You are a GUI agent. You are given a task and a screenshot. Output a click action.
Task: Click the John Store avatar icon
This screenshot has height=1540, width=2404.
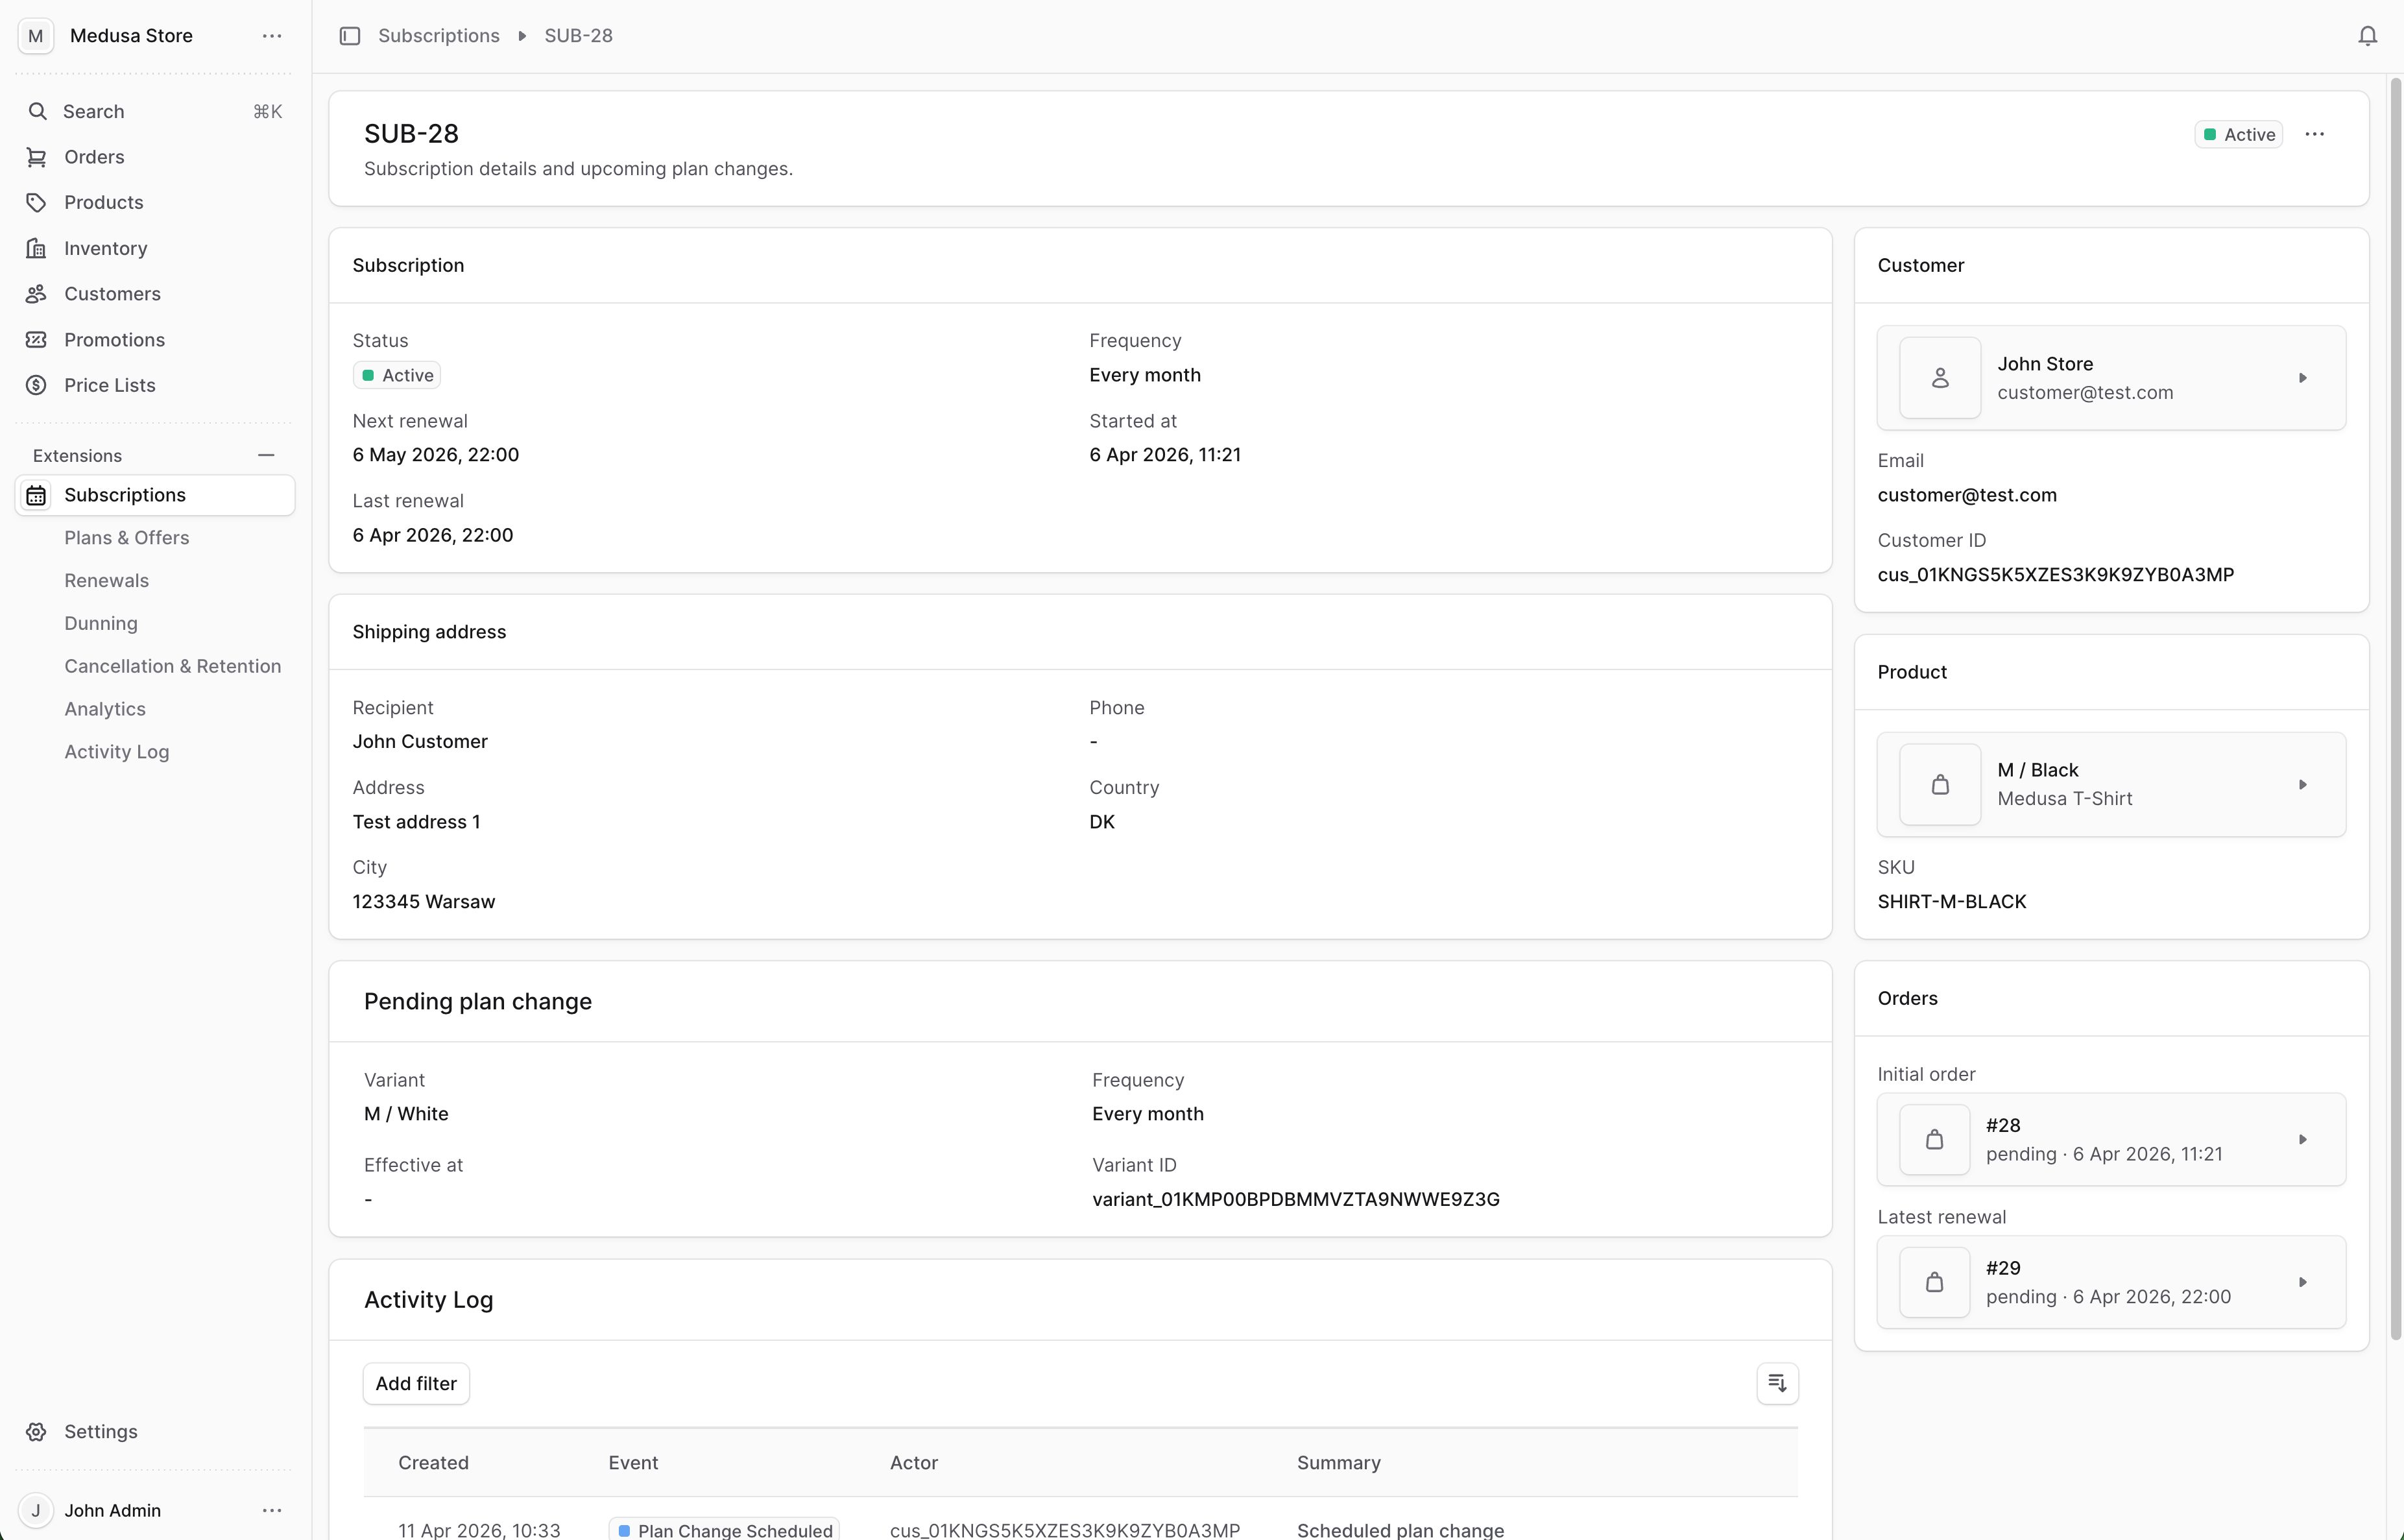pos(1940,378)
